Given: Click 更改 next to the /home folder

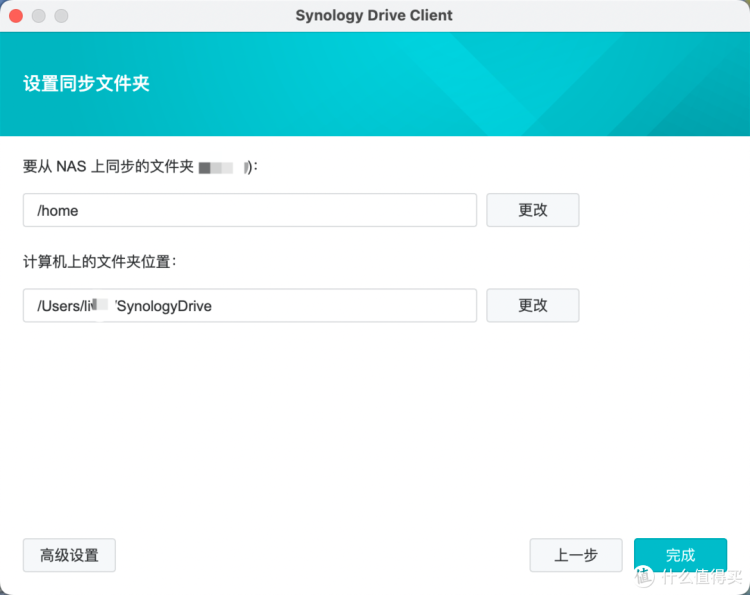Looking at the screenshot, I should [x=533, y=210].
